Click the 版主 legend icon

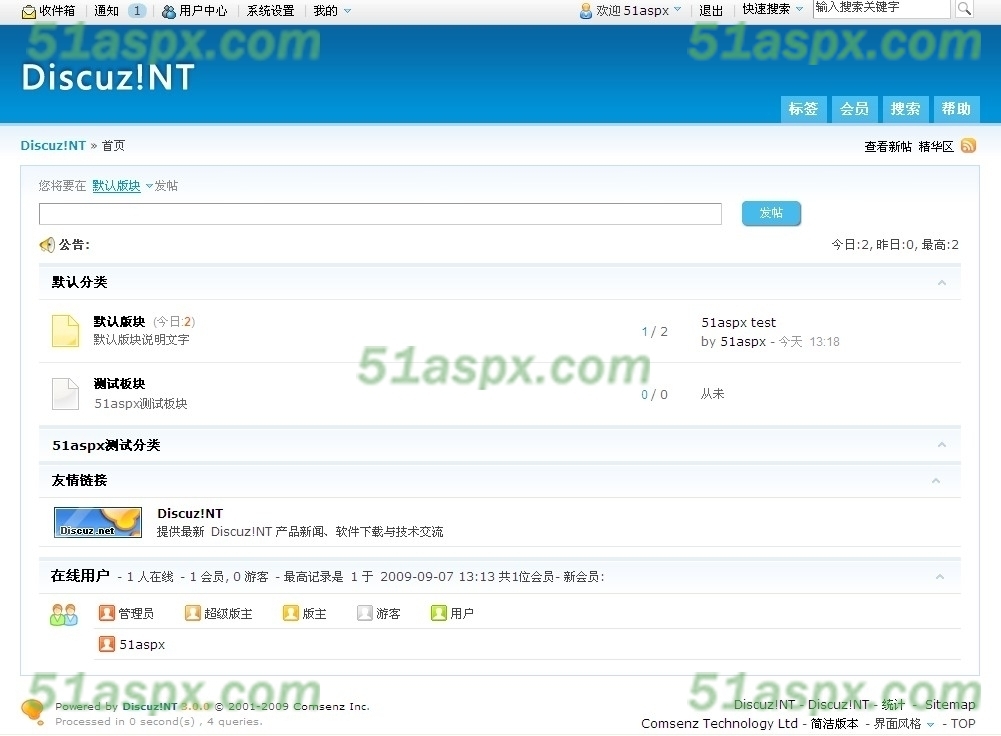pos(290,613)
